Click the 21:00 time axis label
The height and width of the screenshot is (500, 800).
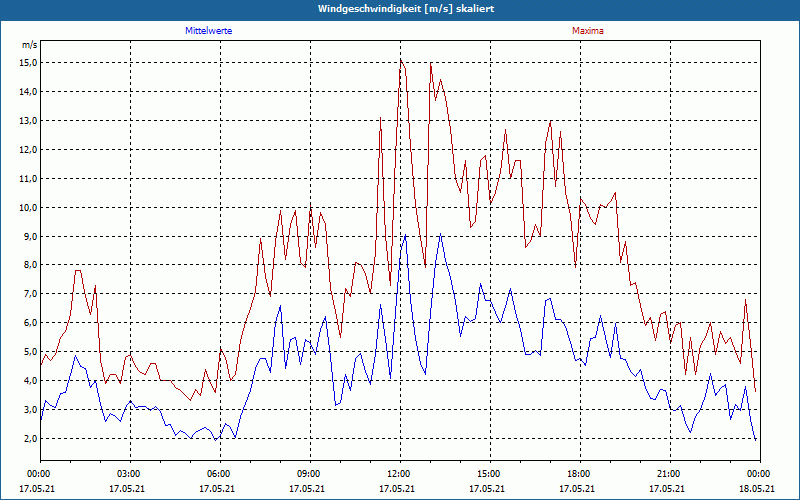pyautogui.click(x=670, y=474)
